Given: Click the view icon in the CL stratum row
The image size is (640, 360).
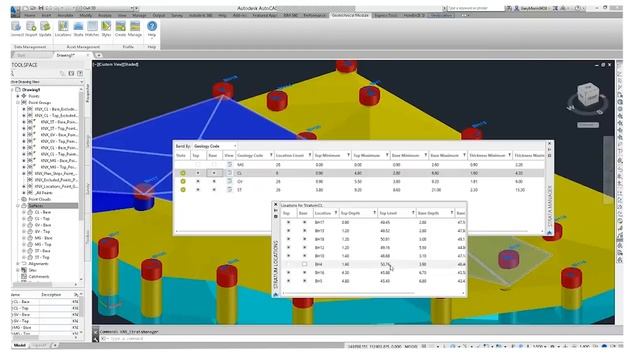Looking at the screenshot, I should tap(229, 173).
